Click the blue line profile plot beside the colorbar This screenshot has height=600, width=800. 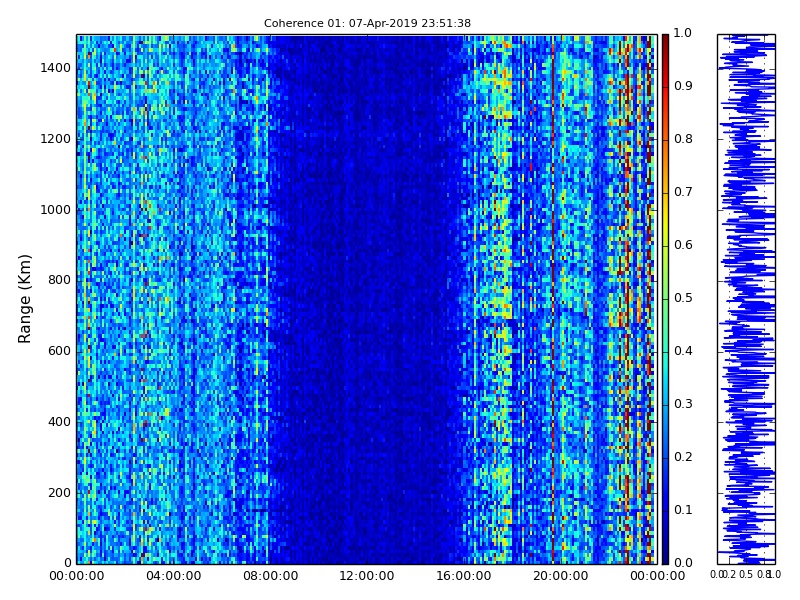(746, 299)
